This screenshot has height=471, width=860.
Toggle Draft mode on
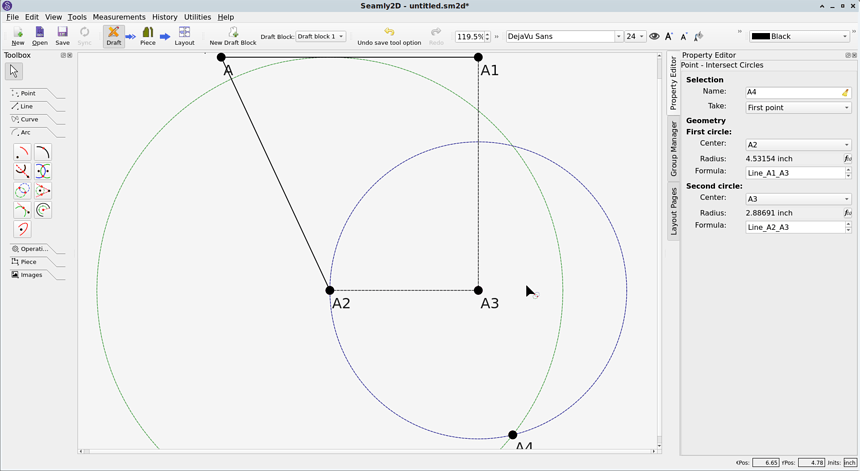pyautogui.click(x=113, y=34)
